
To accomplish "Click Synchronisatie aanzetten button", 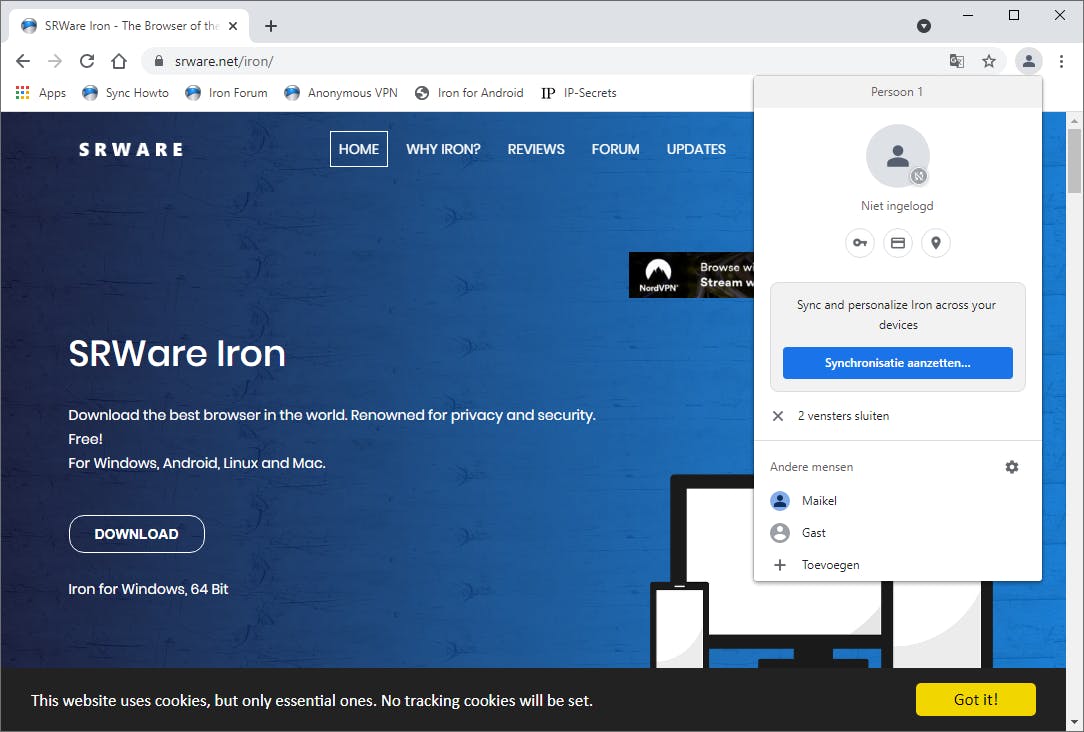I will tap(897, 363).
